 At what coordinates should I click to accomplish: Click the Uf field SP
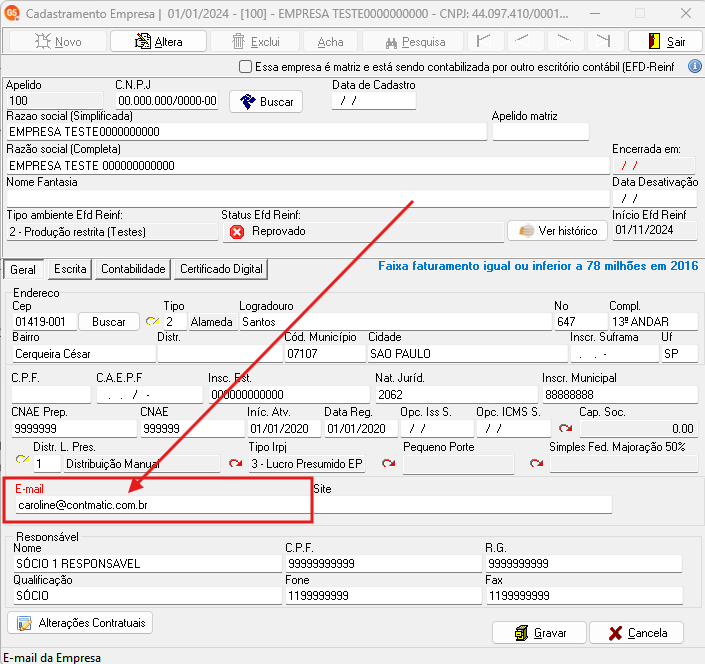point(679,354)
